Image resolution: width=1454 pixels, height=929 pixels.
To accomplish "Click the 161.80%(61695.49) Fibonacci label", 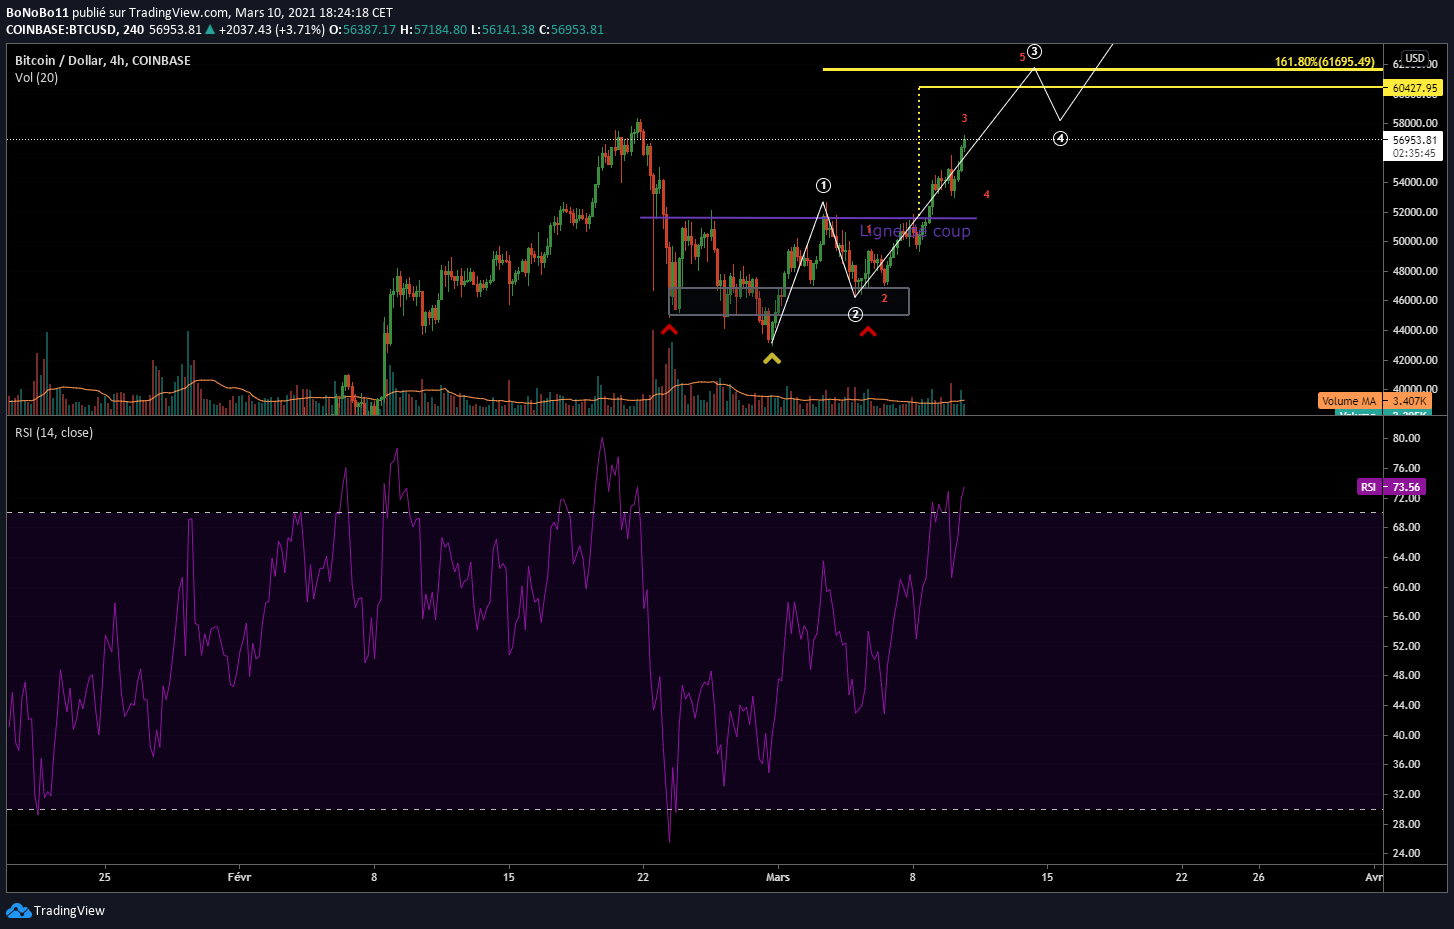I will (x=1324, y=62).
